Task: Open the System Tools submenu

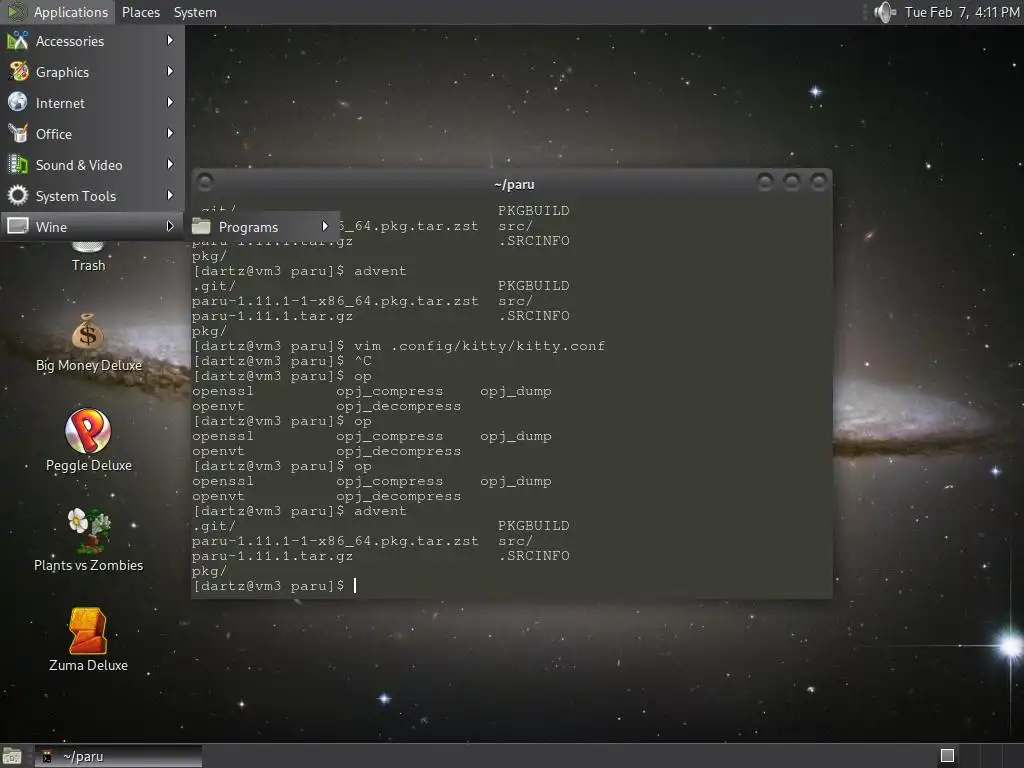Action: pyautogui.click(x=92, y=196)
